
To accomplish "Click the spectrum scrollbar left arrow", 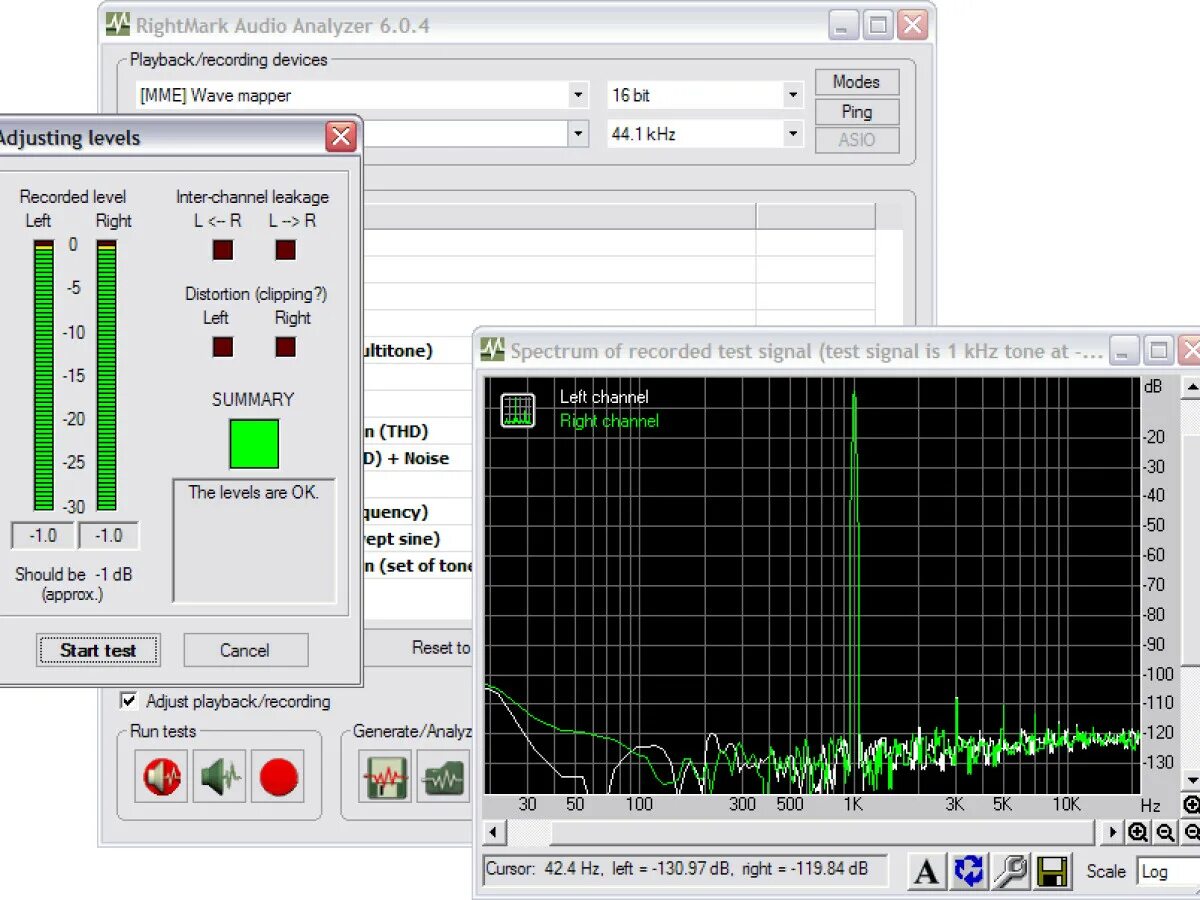I will click(493, 832).
